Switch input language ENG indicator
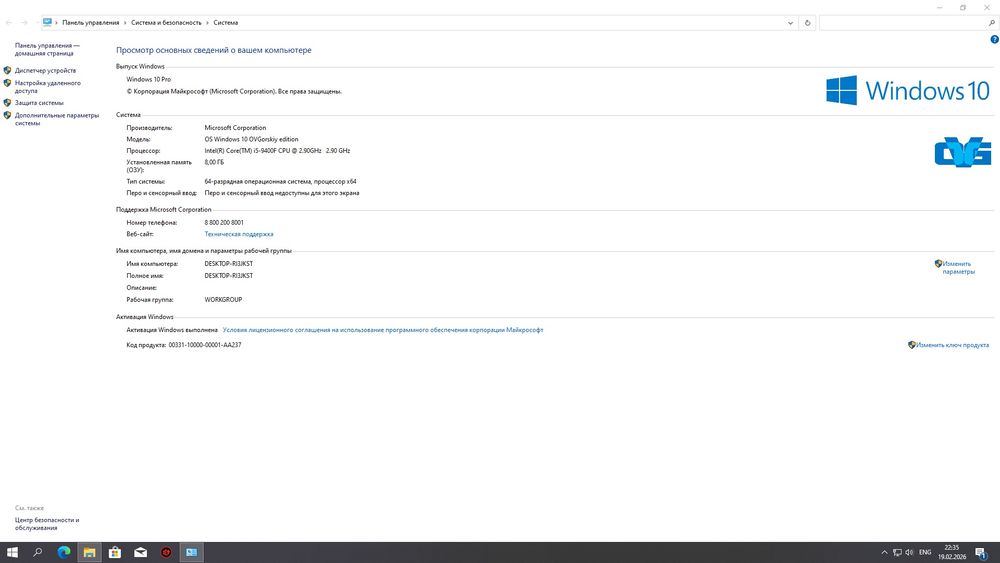Screen dimensions: 1000x563 tap(925, 552)
